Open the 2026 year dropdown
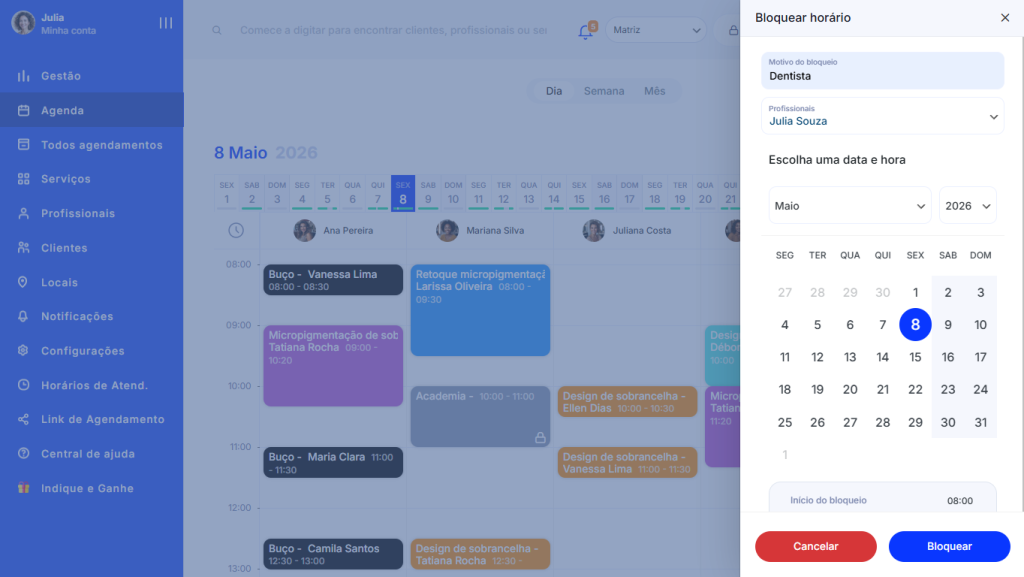1024x577 pixels. point(967,205)
